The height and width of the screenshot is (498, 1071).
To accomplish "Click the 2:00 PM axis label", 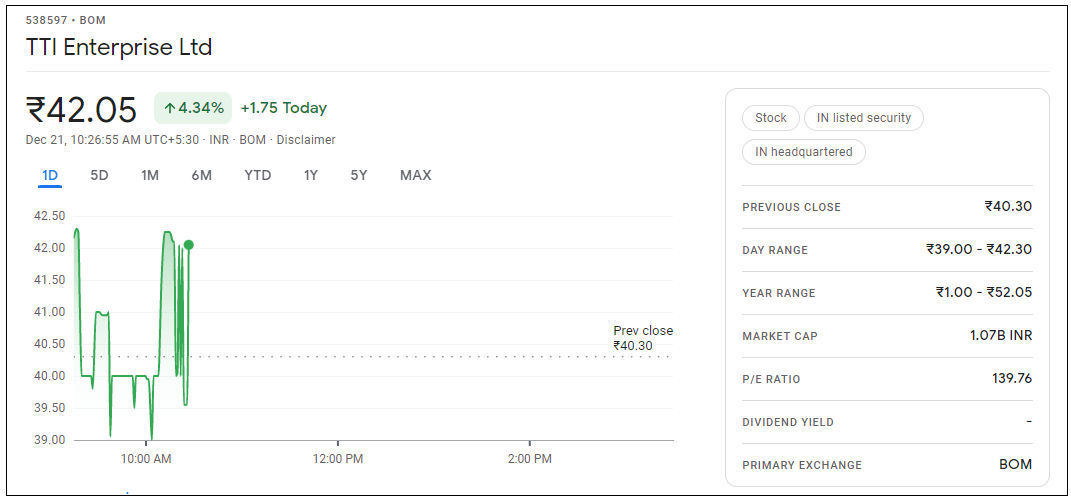I will click(529, 459).
